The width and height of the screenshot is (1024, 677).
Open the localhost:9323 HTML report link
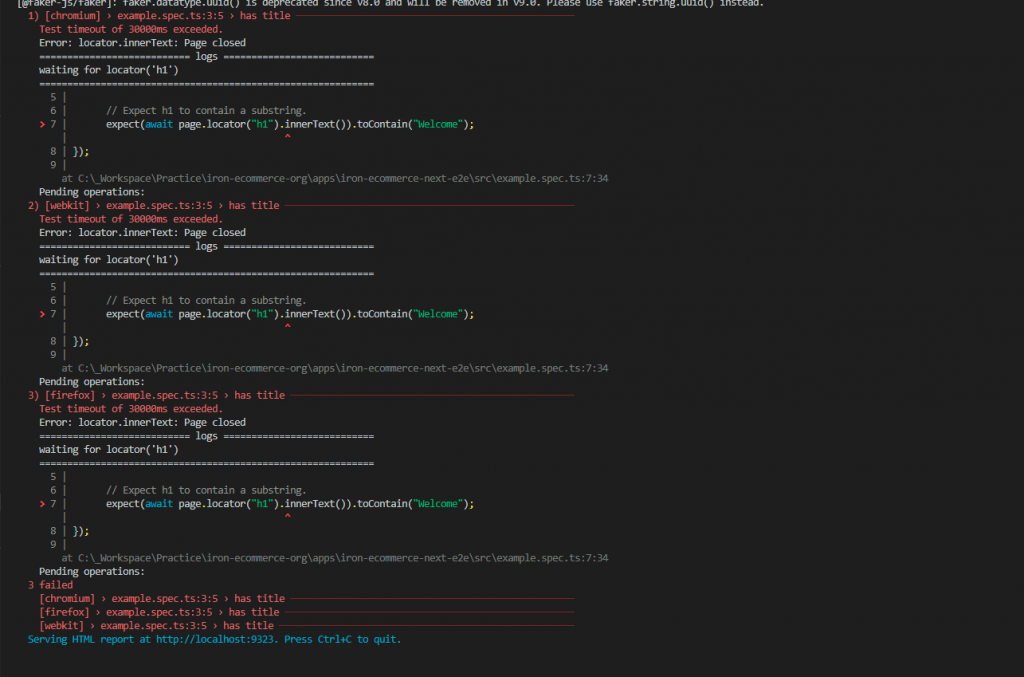pos(214,639)
